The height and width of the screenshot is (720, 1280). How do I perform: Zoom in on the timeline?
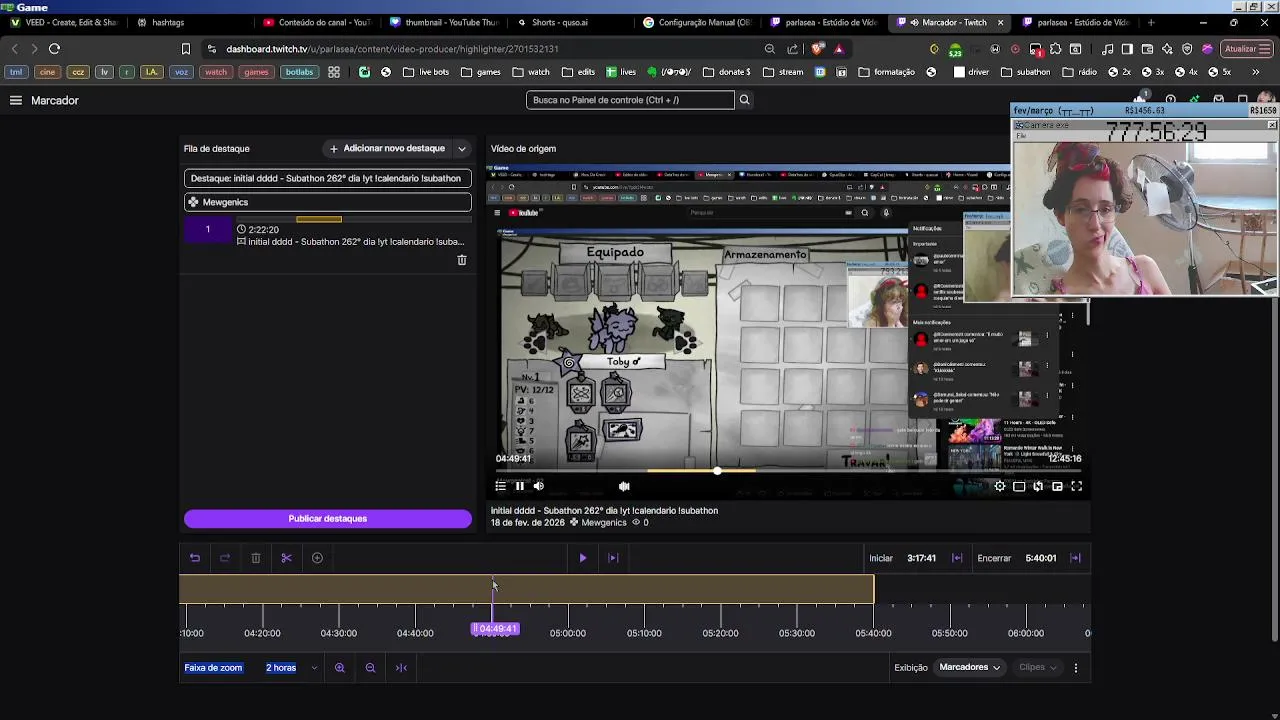340,668
